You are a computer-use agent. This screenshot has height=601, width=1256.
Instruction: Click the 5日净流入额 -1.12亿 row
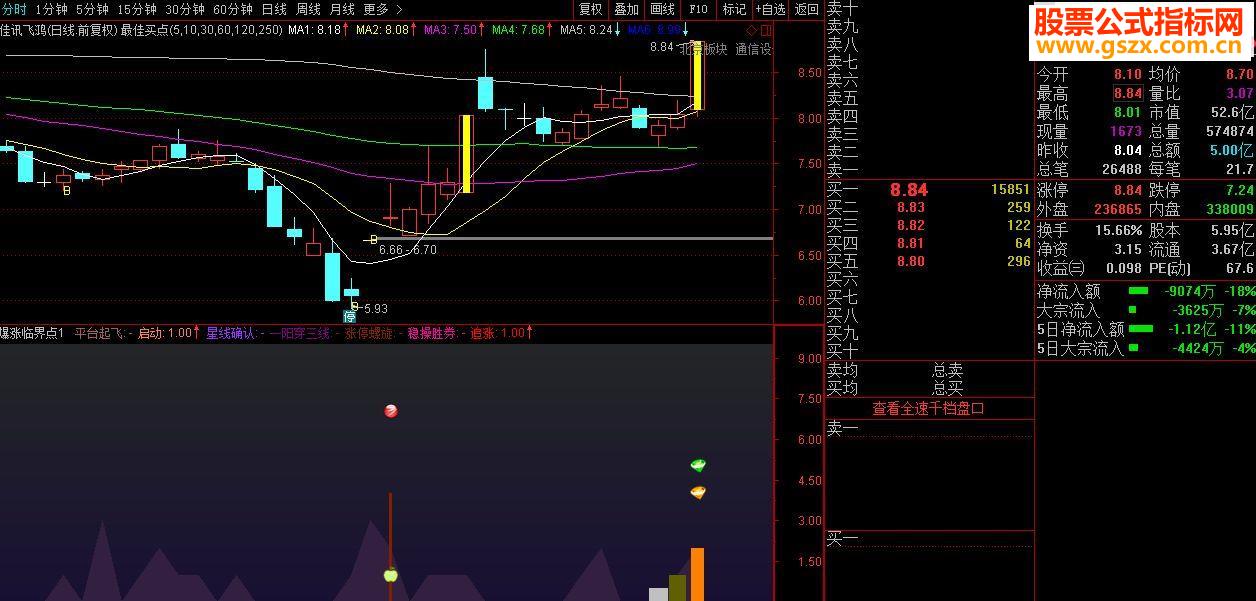click(1145, 329)
